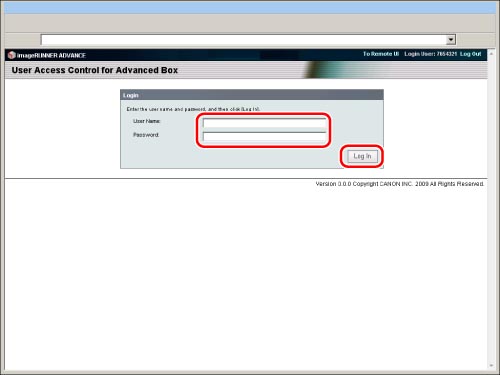Click the Canon copyright version text
The image size is (500, 375).
399,184
